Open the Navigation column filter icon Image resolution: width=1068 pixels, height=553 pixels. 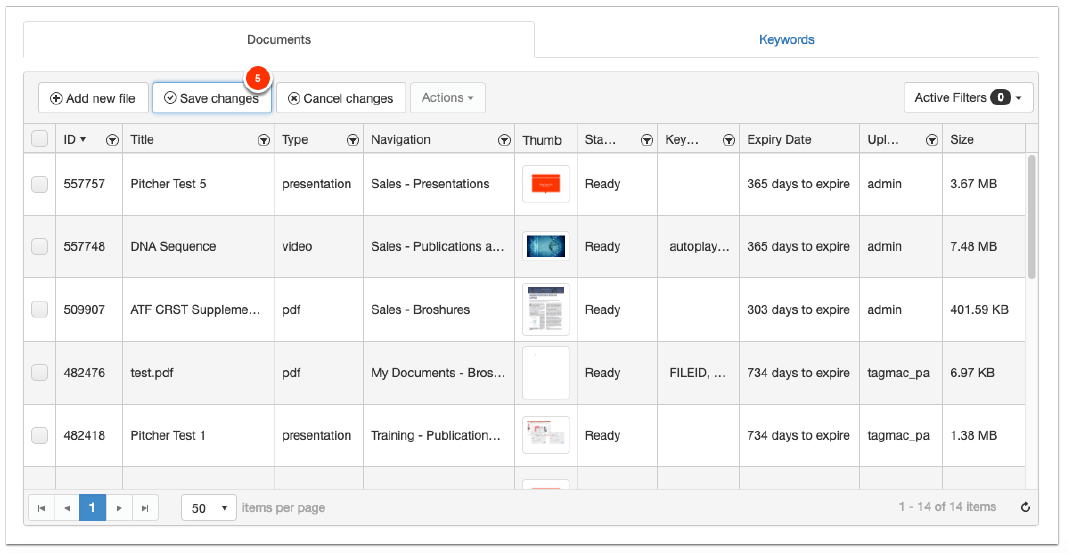505,141
